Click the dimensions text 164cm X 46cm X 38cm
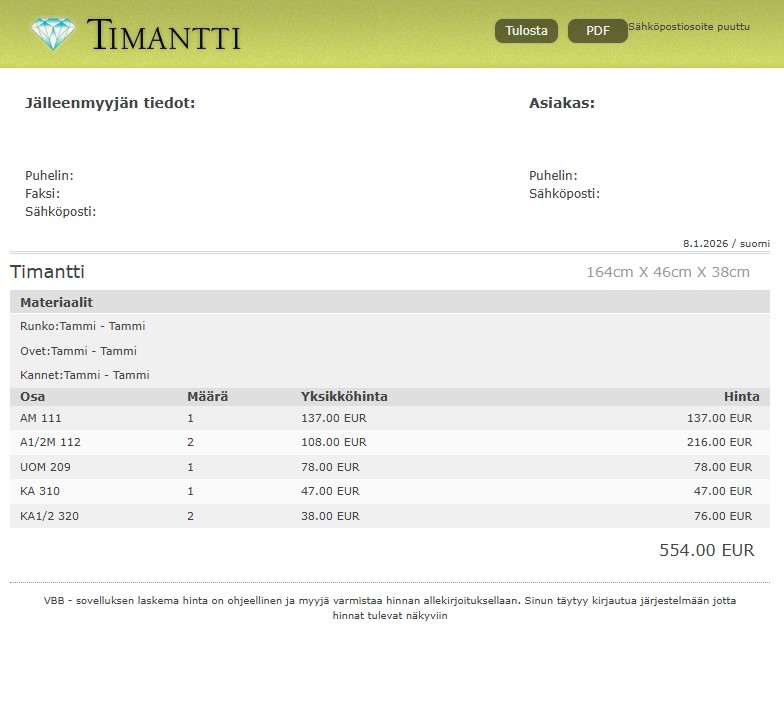 (667, 272)
